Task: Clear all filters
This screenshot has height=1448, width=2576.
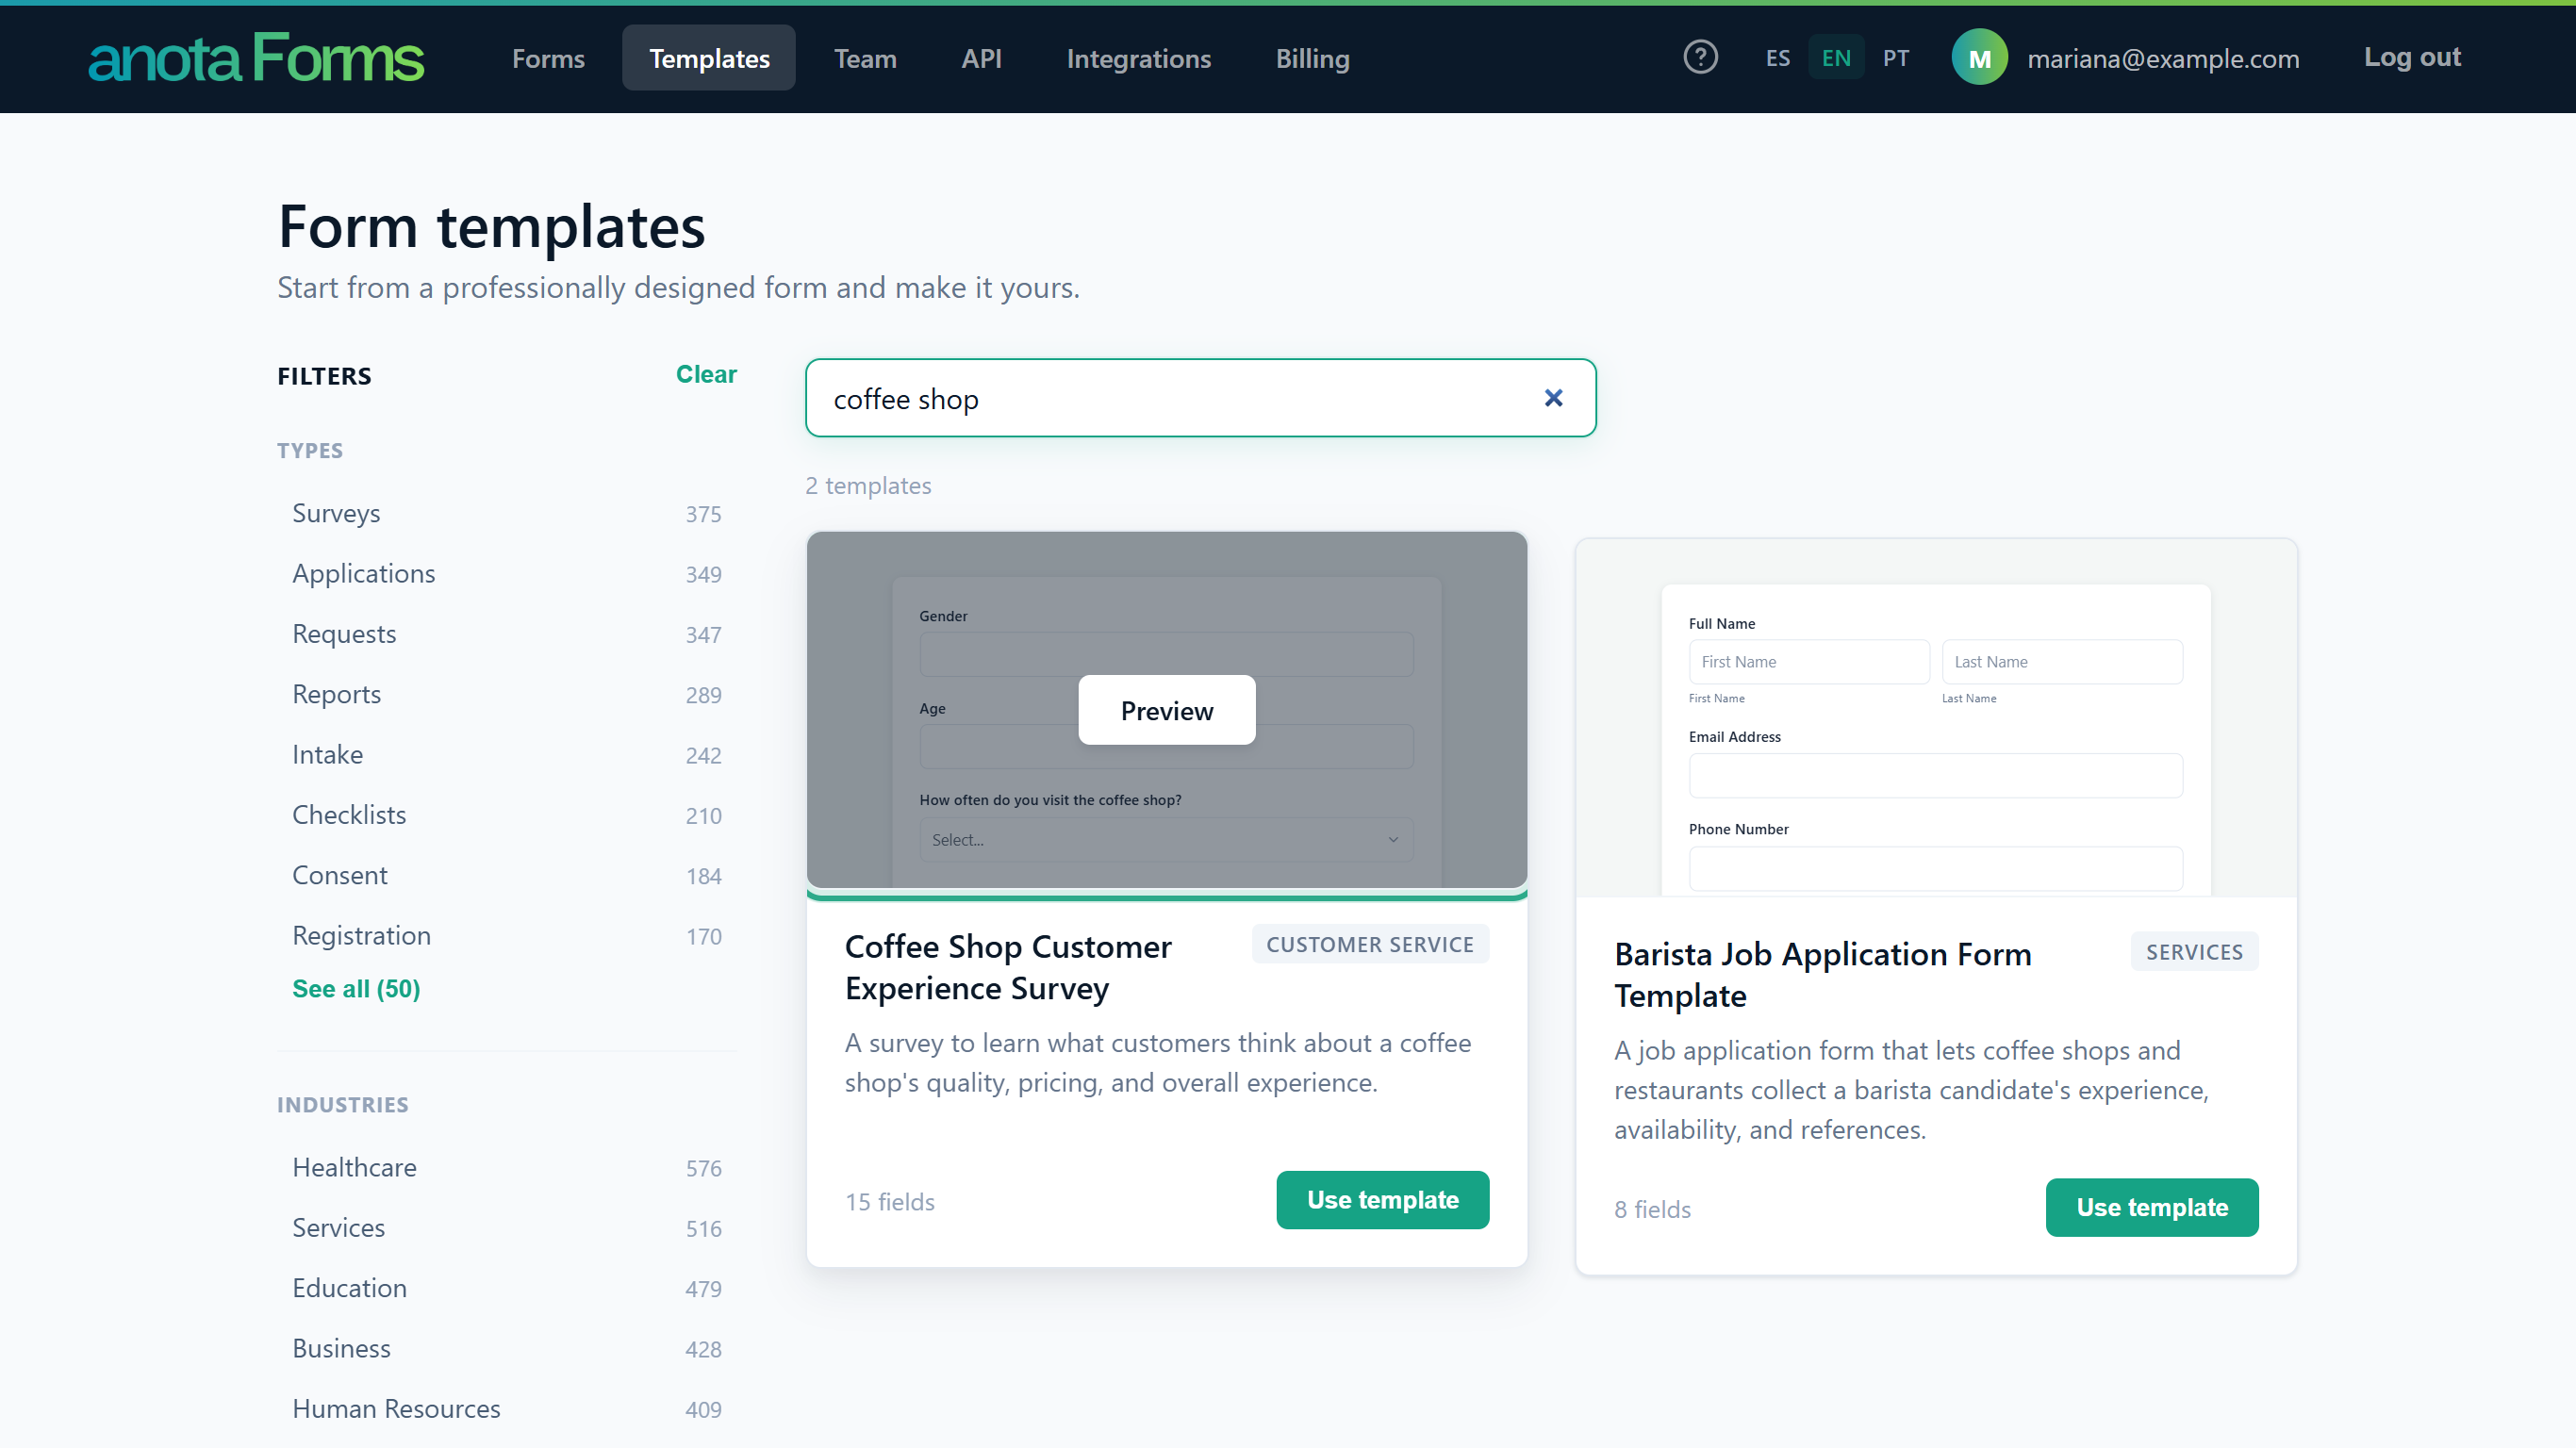Action: (706, 374)
